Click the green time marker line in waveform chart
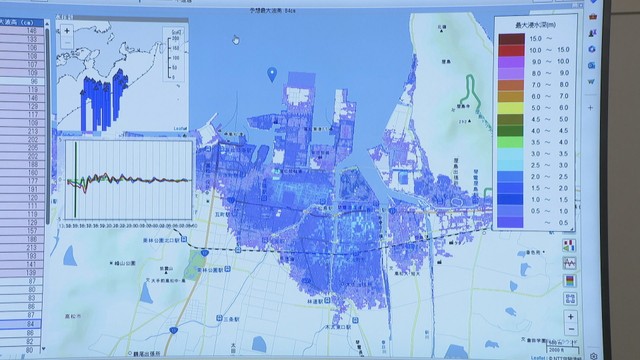The width and height of the screenshot is (640, 360). tap(76, 180)
